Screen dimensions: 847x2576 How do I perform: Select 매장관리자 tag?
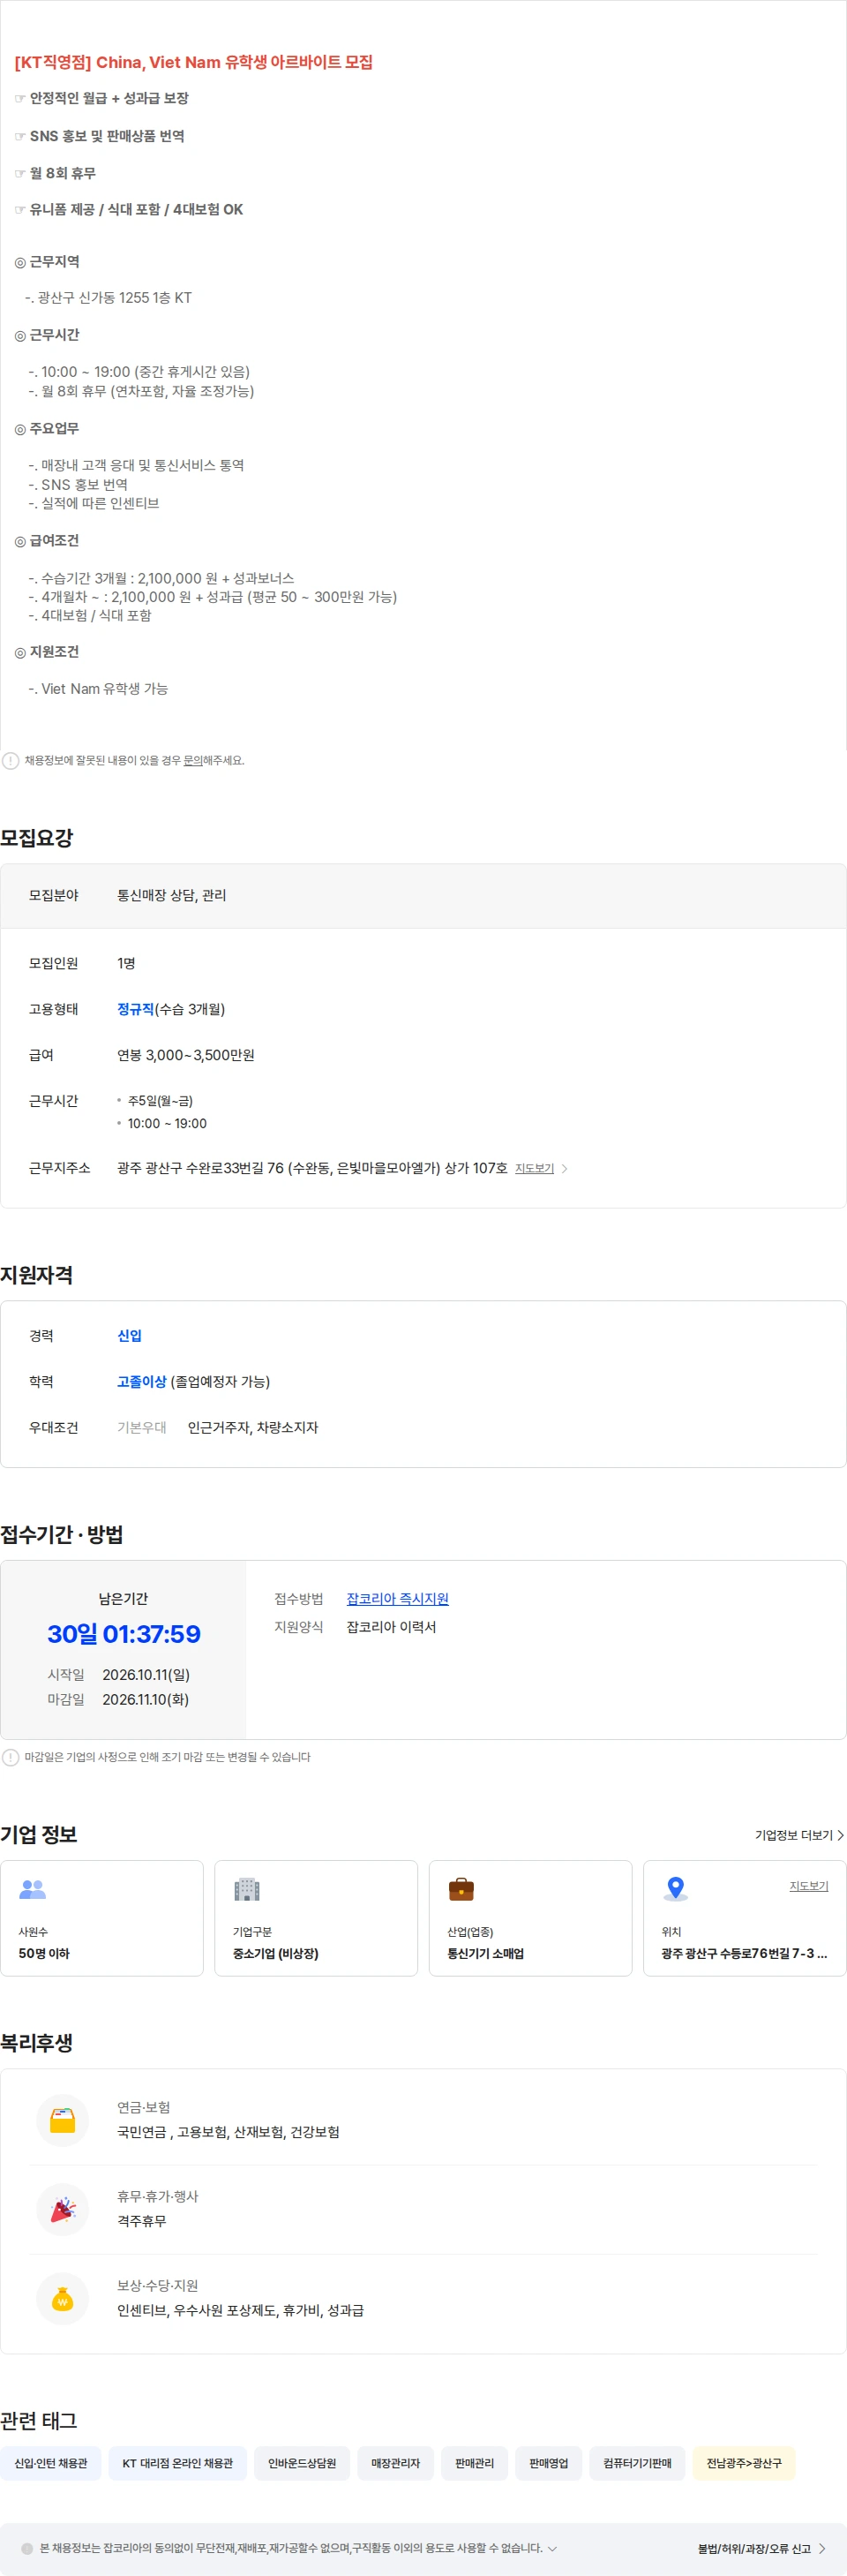click(x=395, y=2463)
